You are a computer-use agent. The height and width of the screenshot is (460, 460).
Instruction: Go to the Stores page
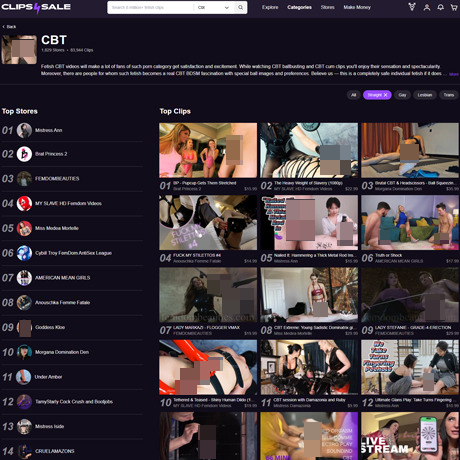327,7
